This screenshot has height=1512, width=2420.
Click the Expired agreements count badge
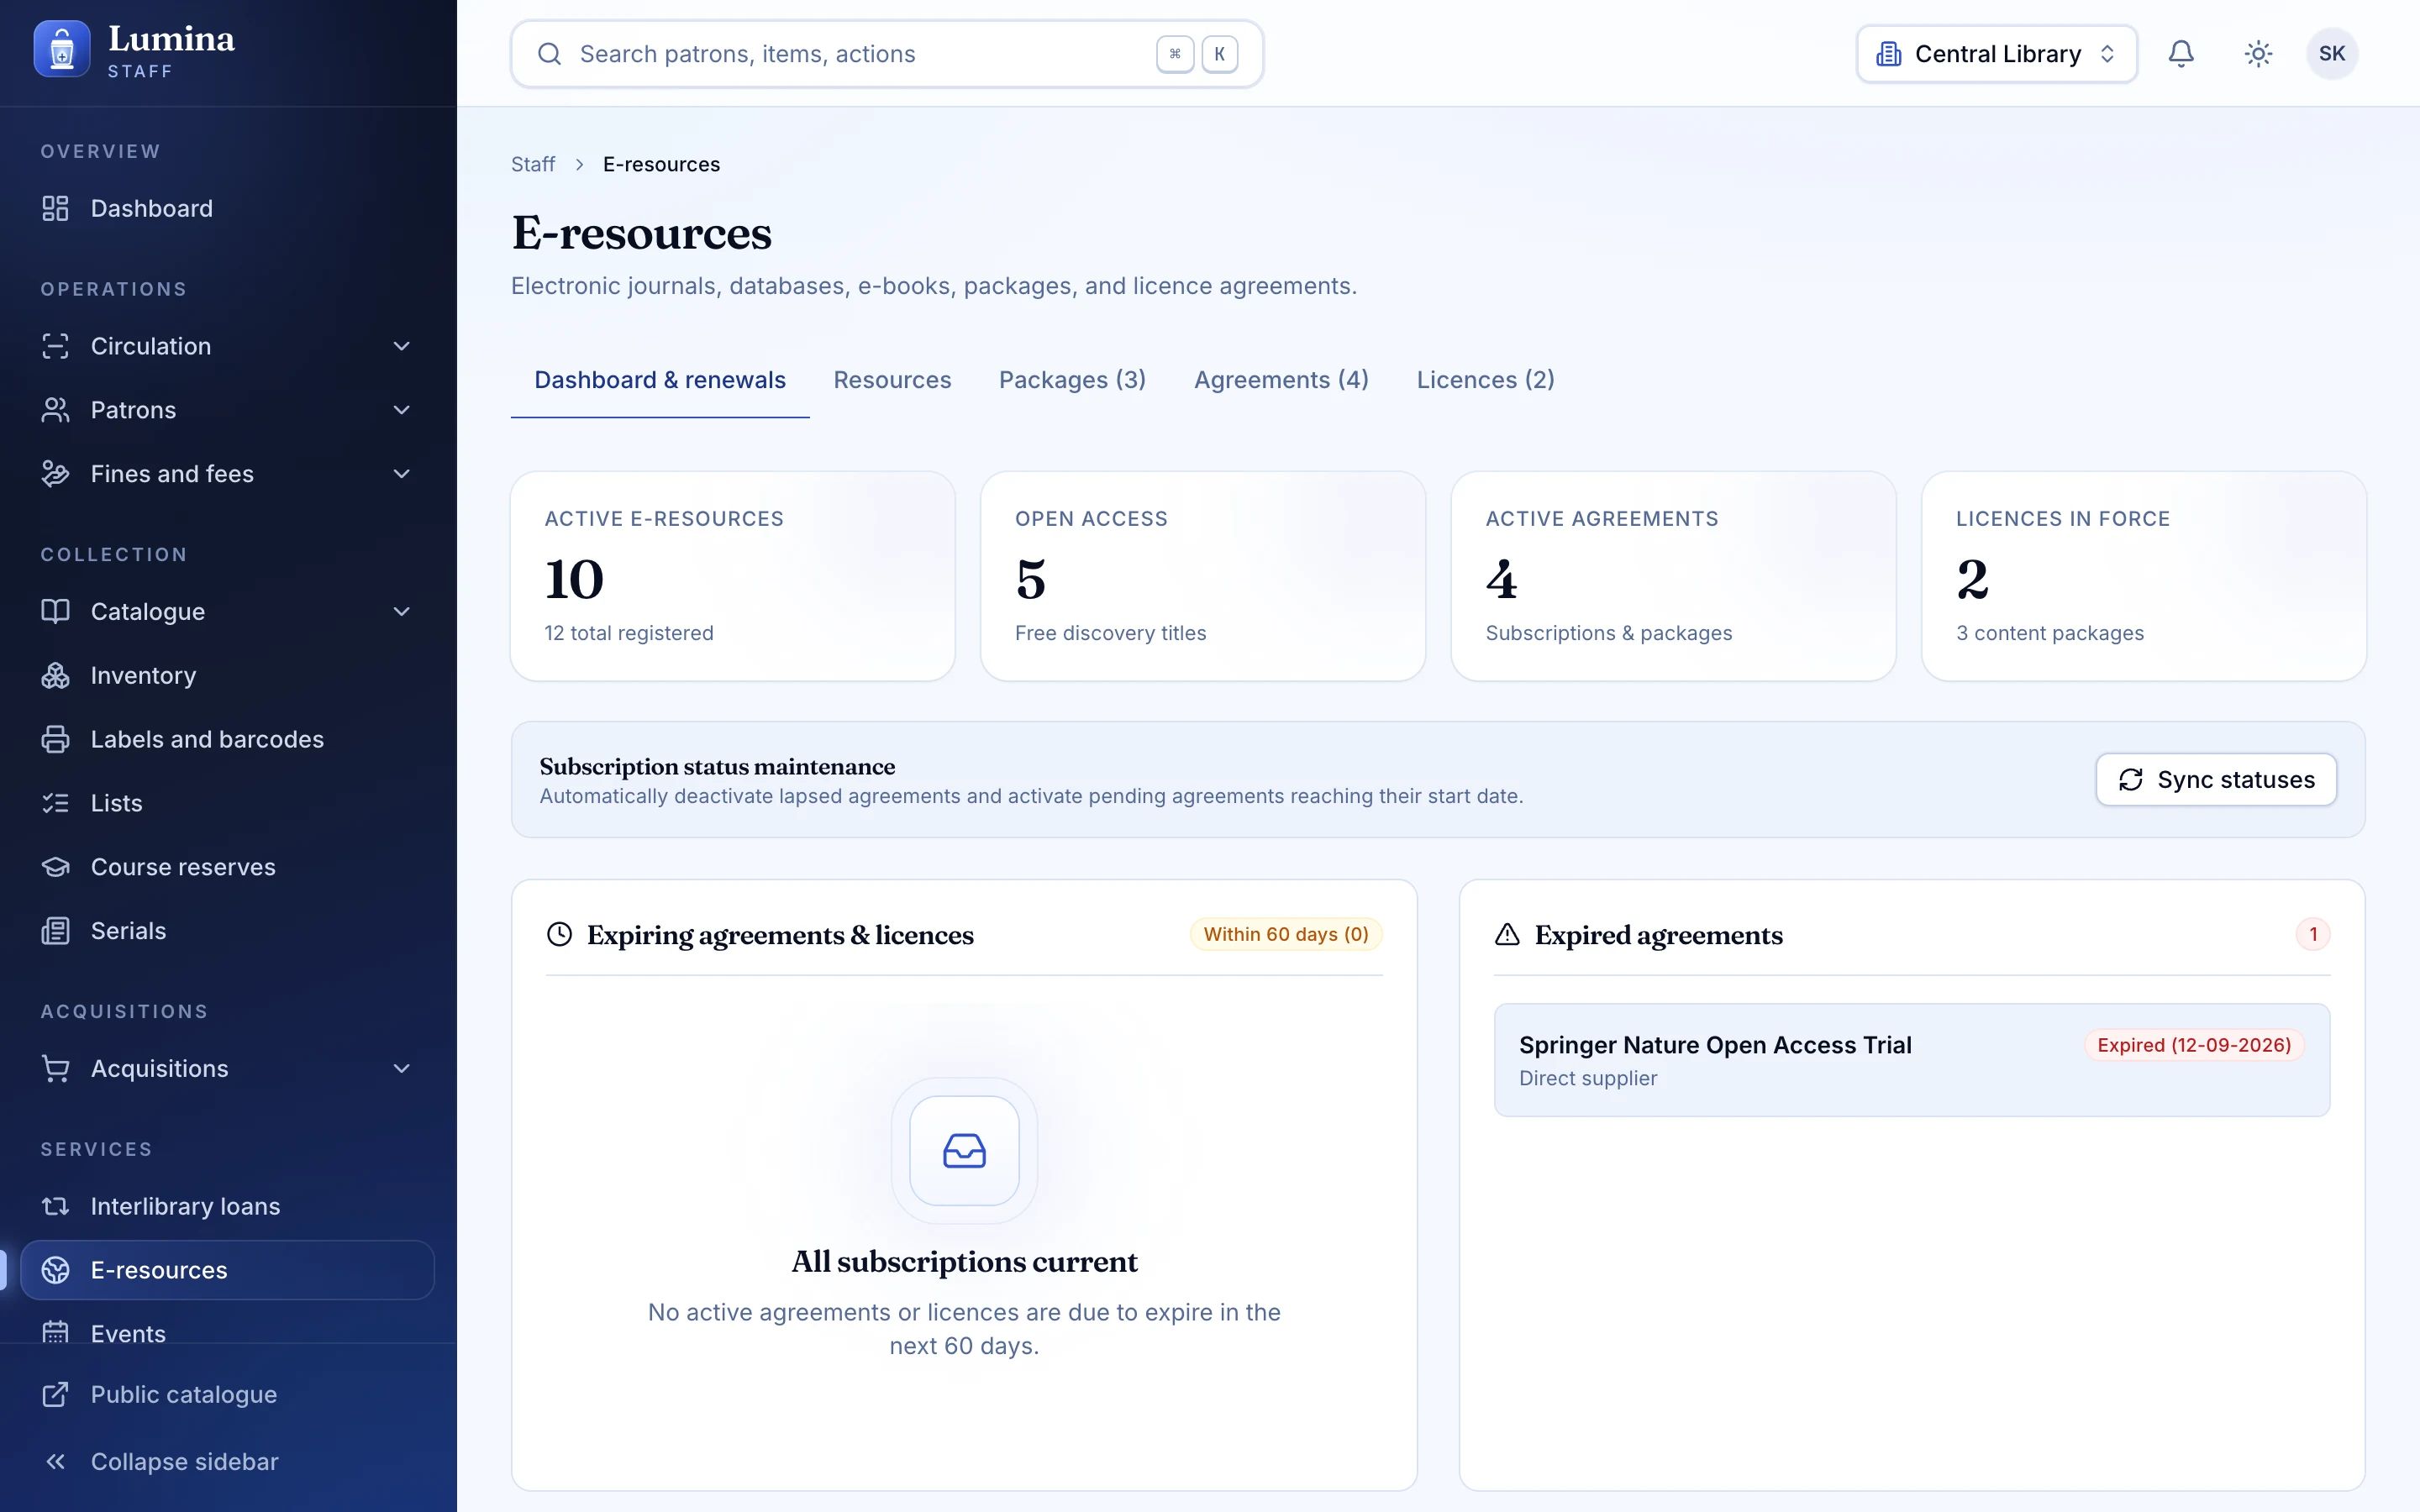tap(2313, 934)
